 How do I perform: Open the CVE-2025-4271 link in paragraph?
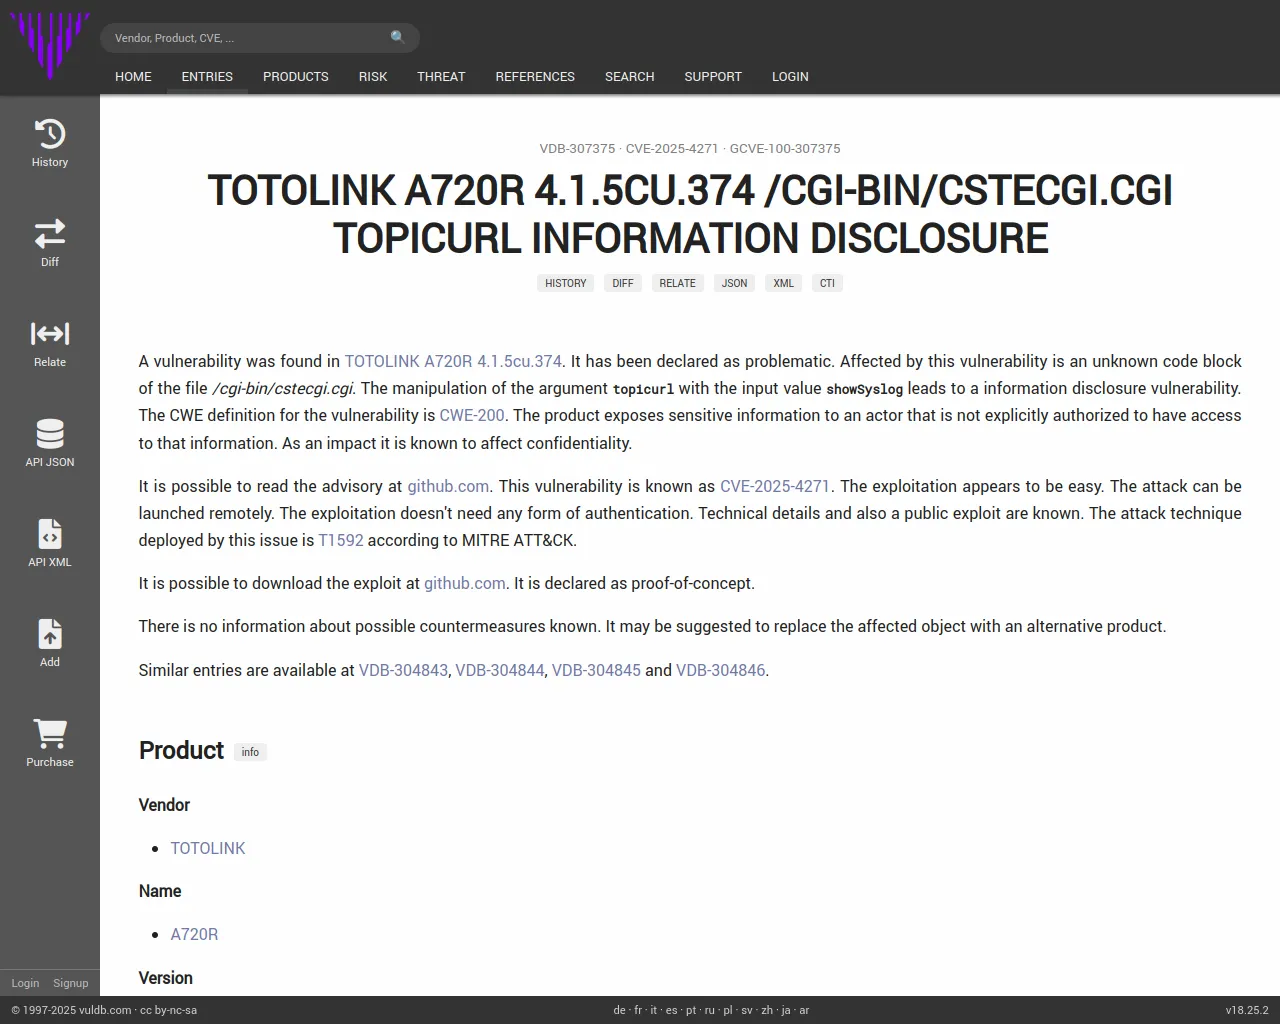coord(775,486)
